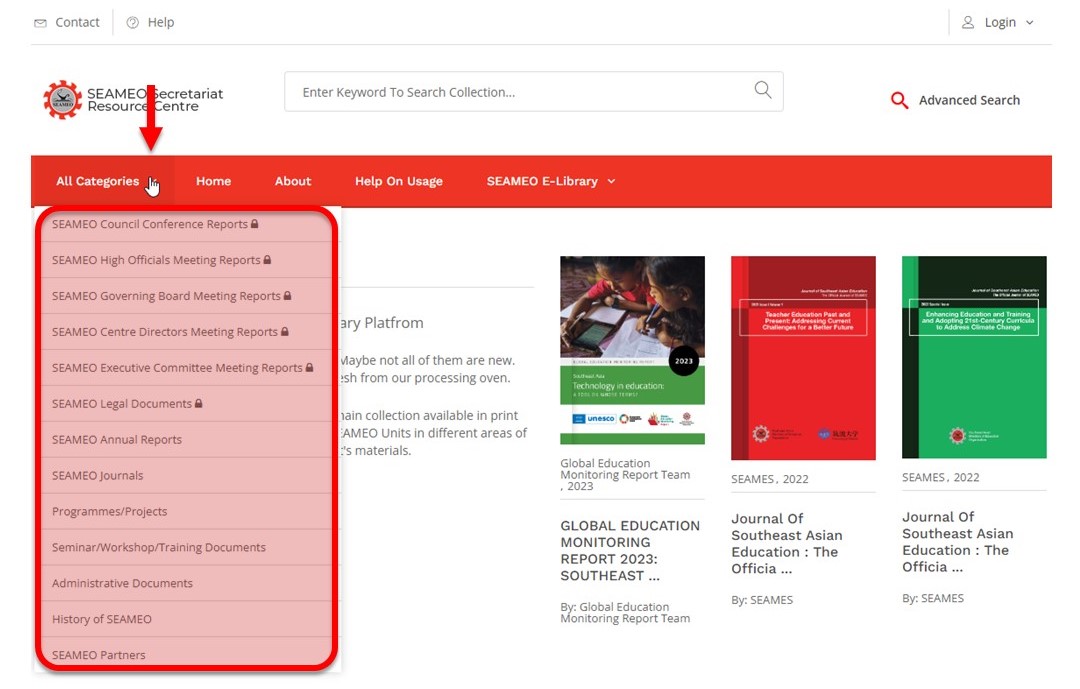Select SEAMEO Partners category

point(98,655)
